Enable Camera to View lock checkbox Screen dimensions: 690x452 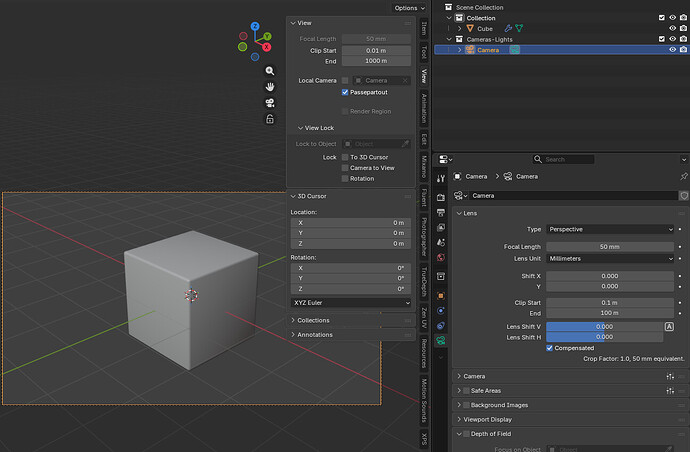(x=345, y=168)
